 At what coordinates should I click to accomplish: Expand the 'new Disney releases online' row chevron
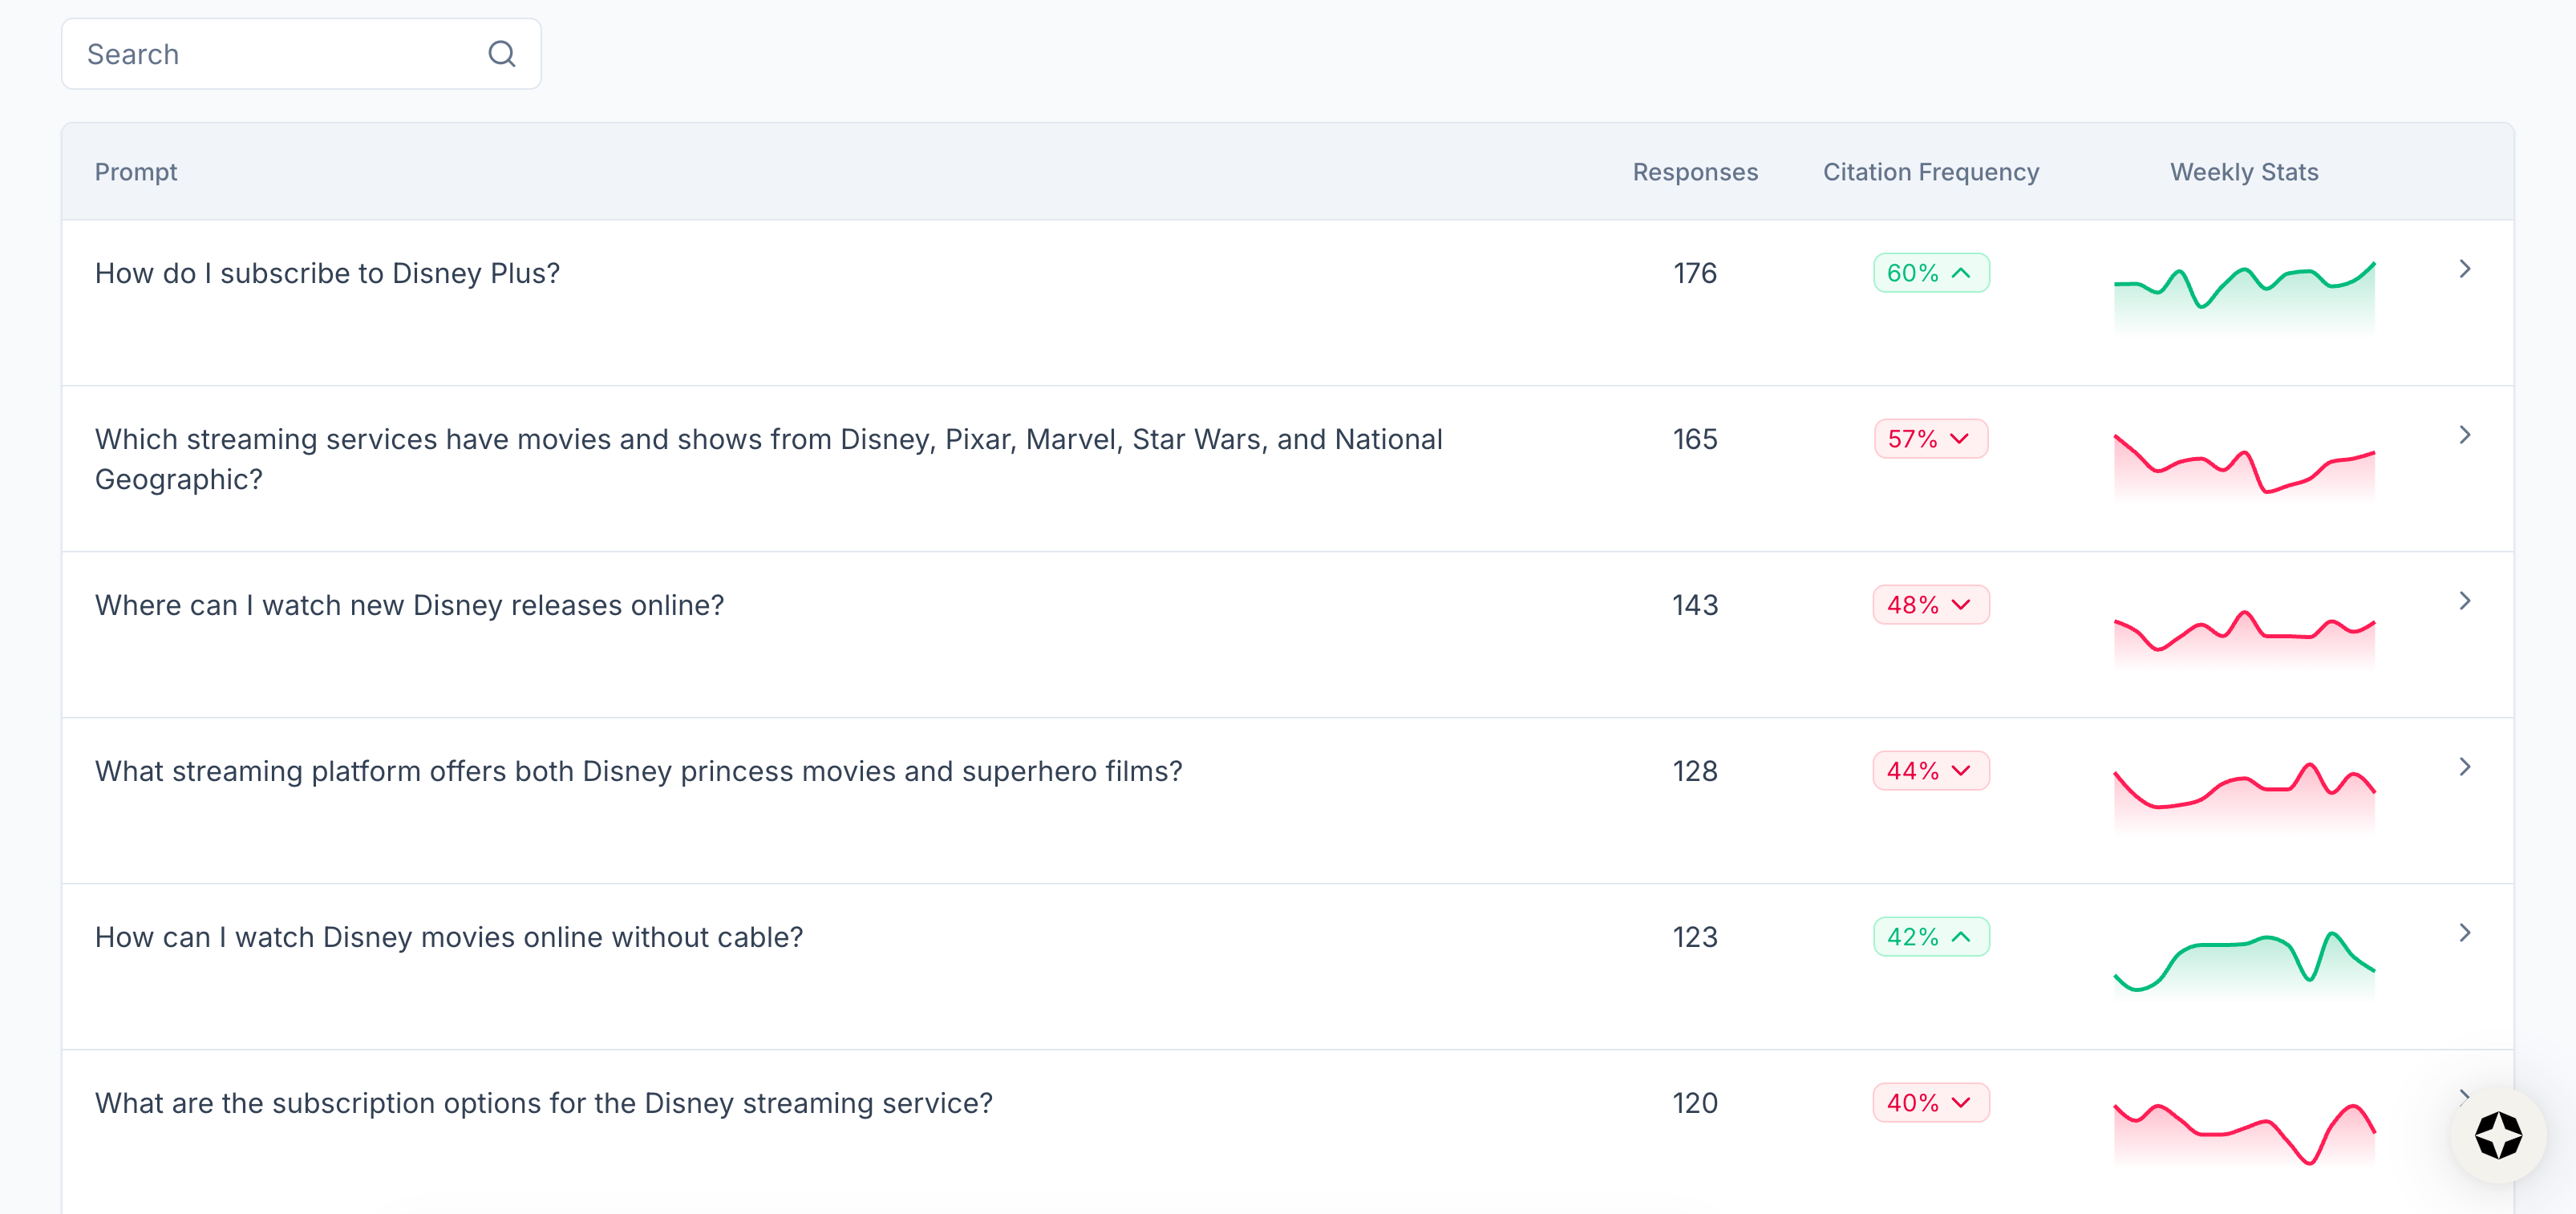pos(2464,601)
